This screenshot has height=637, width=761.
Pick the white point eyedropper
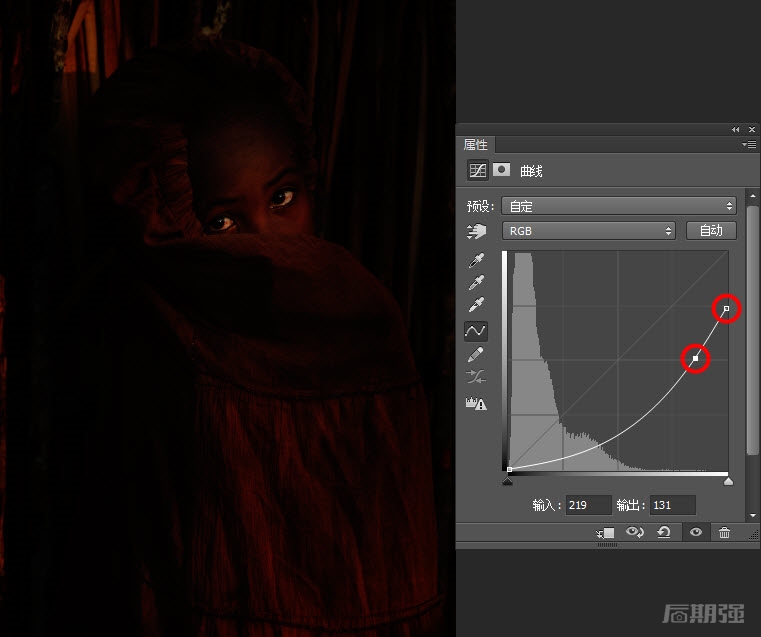[x=476, y=305]
